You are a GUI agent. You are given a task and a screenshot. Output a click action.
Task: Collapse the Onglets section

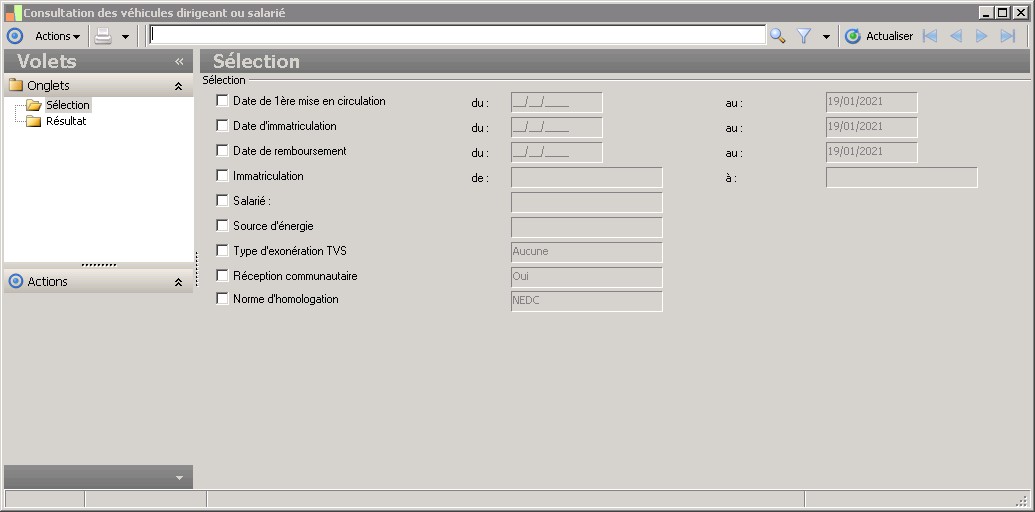pos(178,86)
